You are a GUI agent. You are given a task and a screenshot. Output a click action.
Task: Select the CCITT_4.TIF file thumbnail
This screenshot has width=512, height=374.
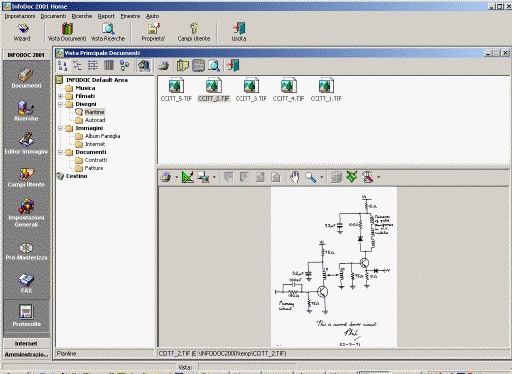[x=289, y=89]
